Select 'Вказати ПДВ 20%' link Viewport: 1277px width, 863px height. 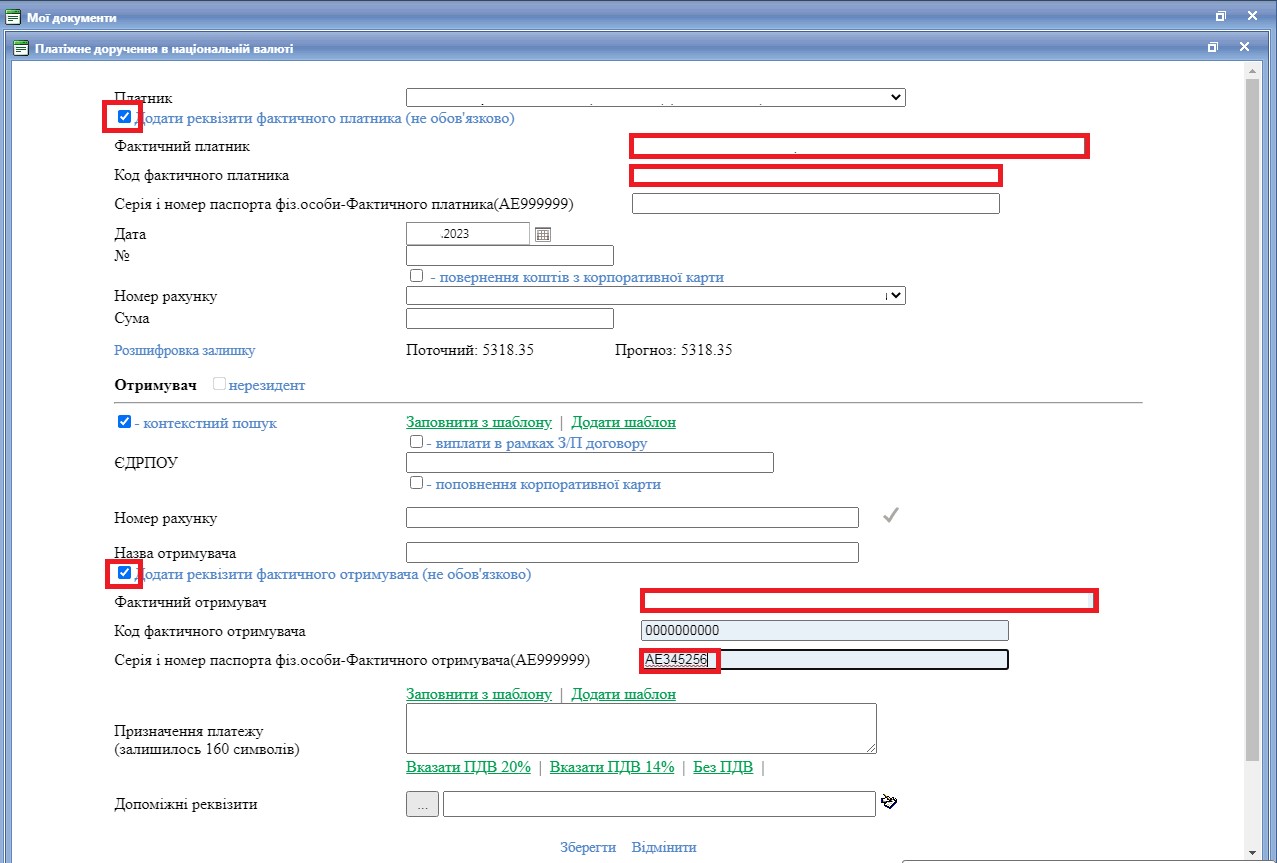tap(468, 767)
